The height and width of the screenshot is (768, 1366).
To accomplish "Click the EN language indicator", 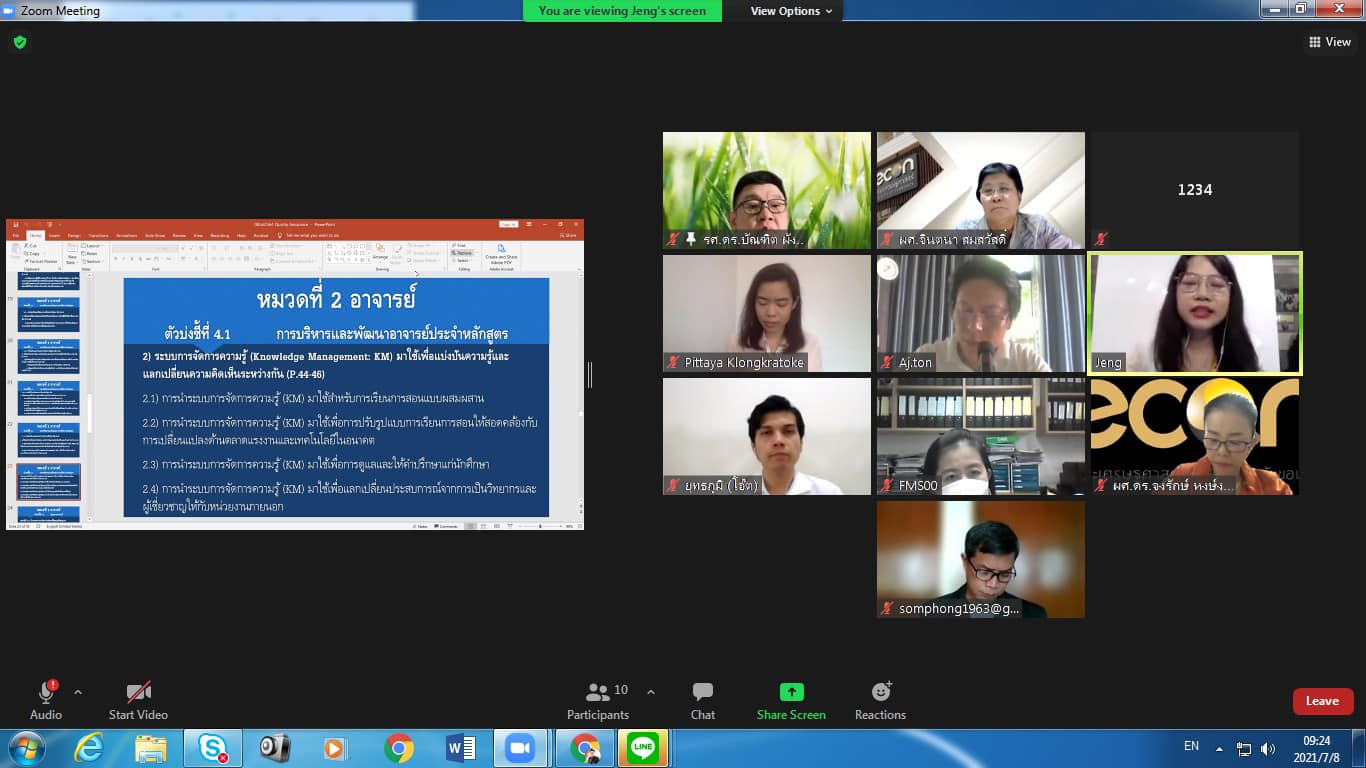I will click(x=1191, y=746).
